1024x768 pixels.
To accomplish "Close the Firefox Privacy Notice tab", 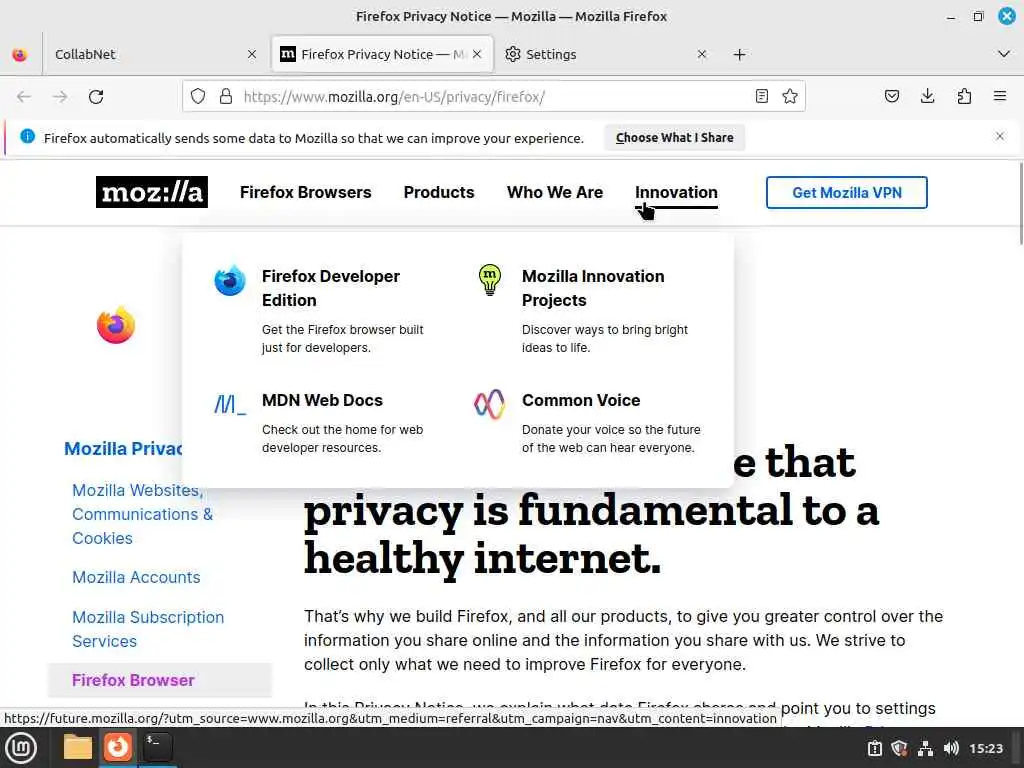I will [477, 54].
